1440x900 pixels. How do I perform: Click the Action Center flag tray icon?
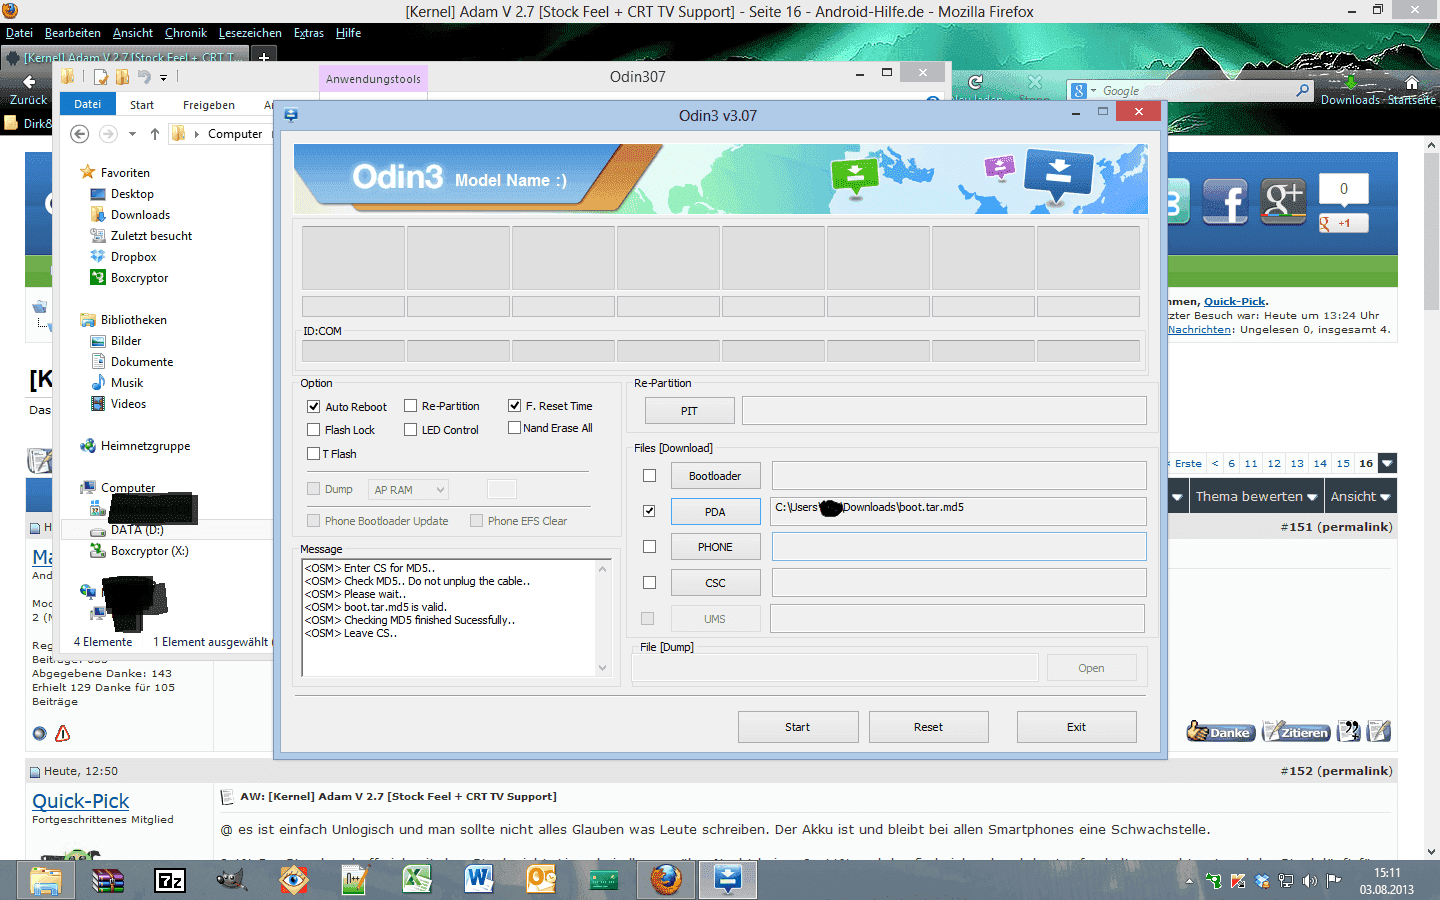click(x=1333, y=881)
